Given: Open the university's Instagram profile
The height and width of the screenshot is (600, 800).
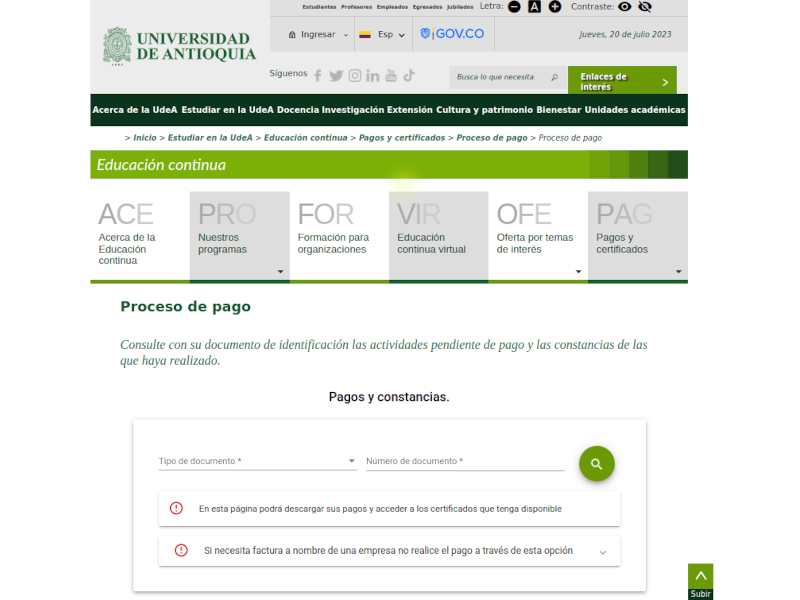Looking at the screenshot, I should pos(355,76).
